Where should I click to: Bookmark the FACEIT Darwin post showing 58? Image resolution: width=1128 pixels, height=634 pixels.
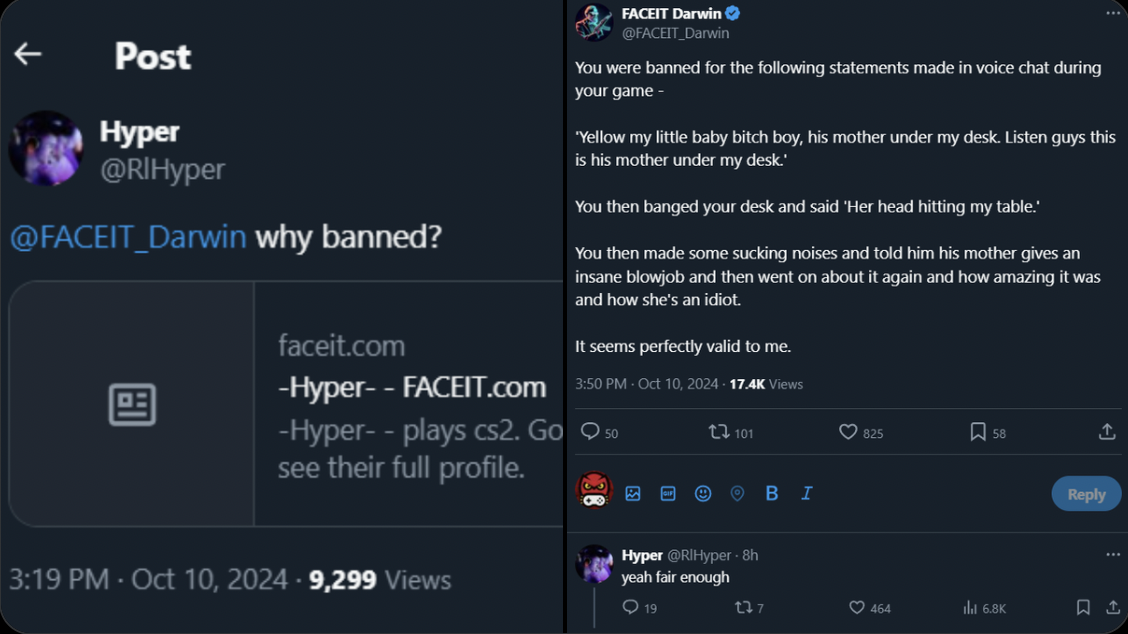click(x=978, y=432)
